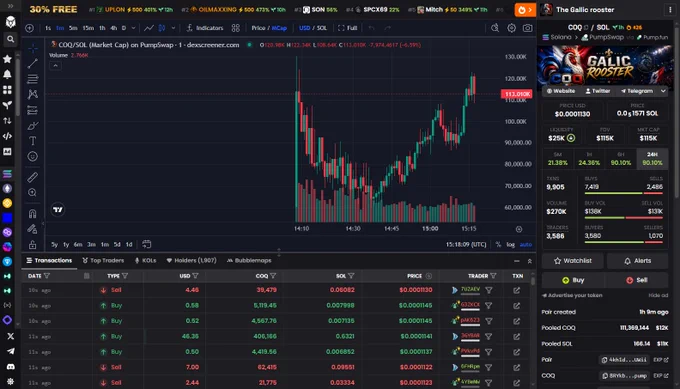Open chart settings gear icon

(512, 28)
